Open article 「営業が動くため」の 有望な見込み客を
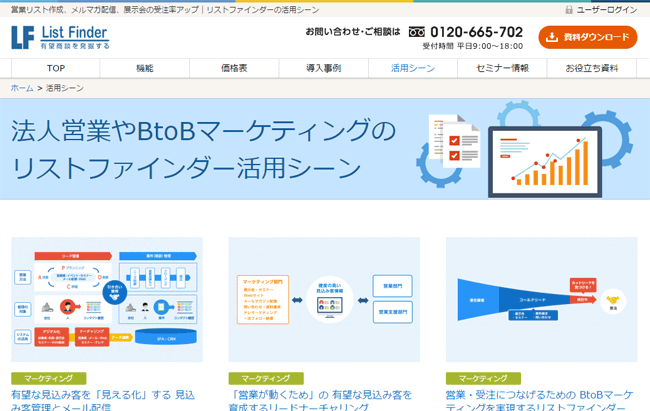The width and height of the screenshot is (650, 411). point(320,400)
